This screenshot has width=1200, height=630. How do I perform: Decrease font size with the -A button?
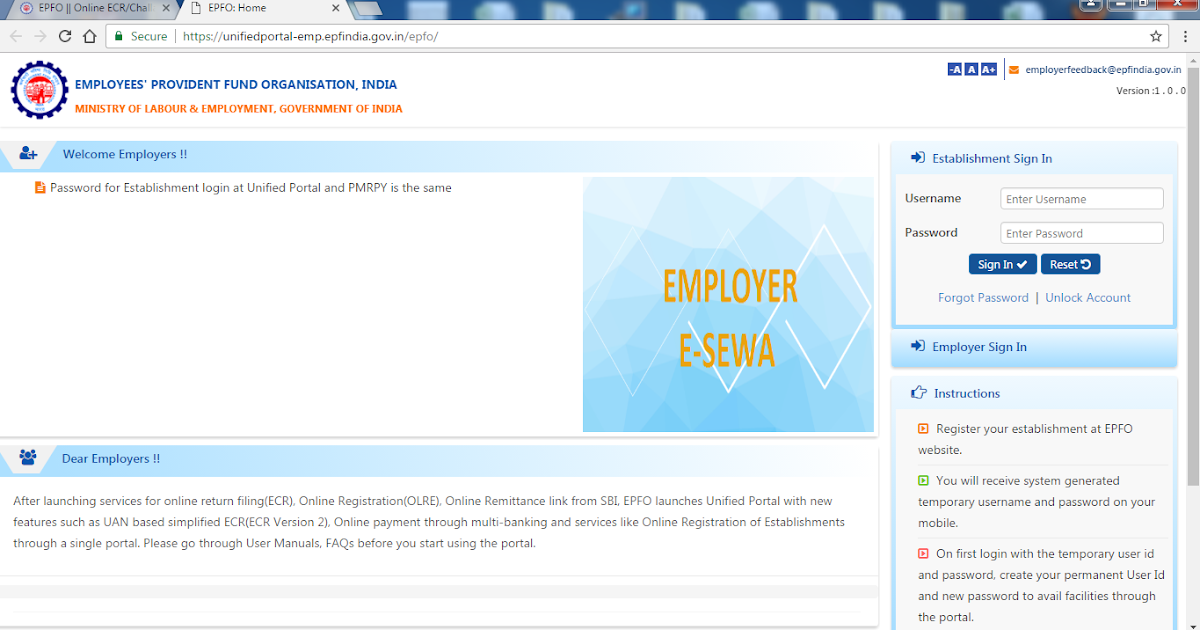(x=954, y=70)
